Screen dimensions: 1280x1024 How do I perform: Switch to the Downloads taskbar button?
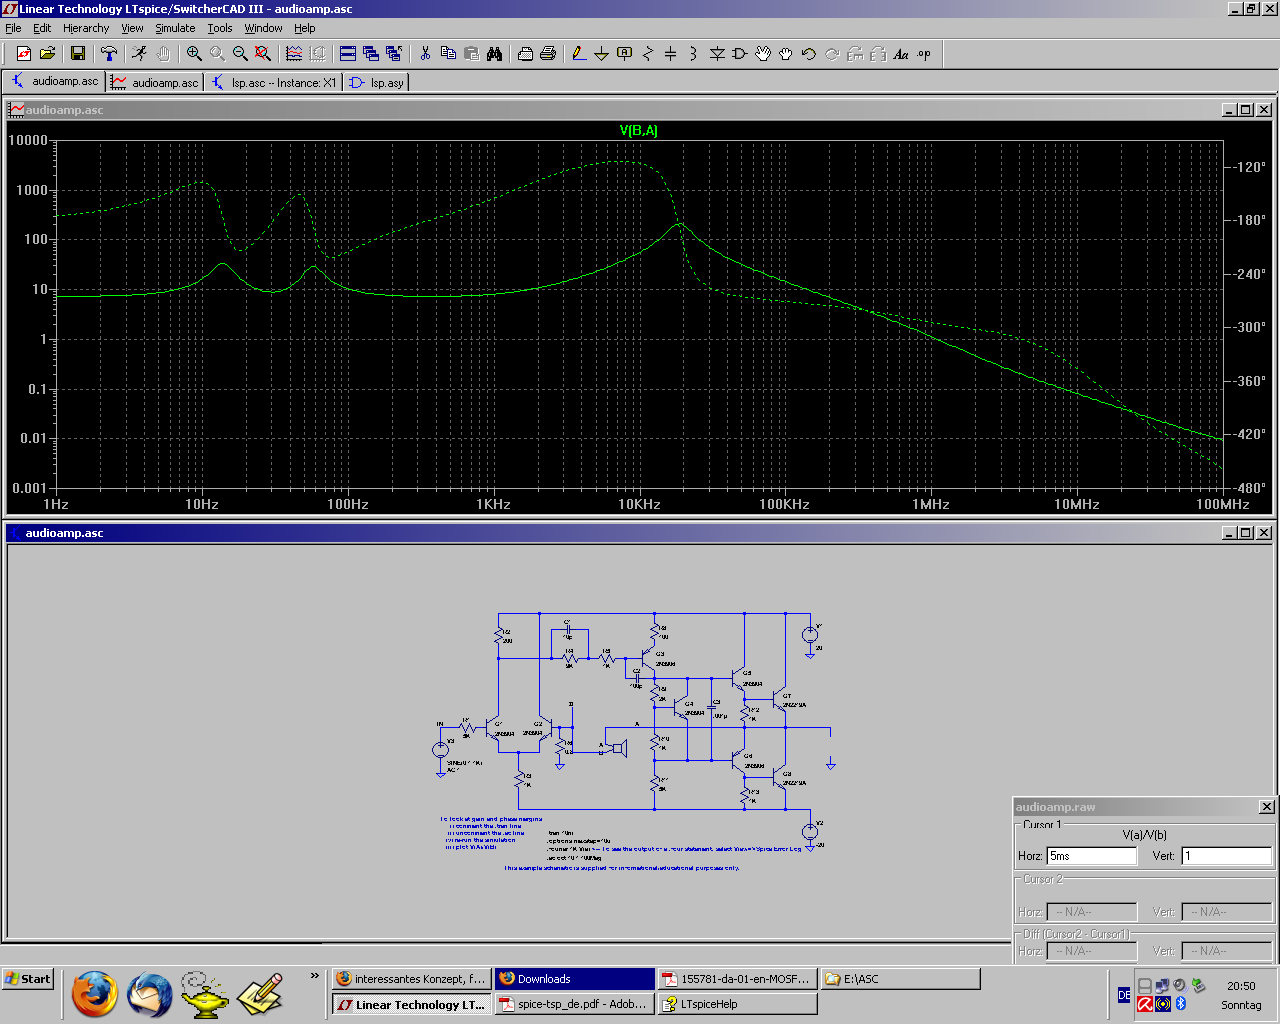[574, 979]
